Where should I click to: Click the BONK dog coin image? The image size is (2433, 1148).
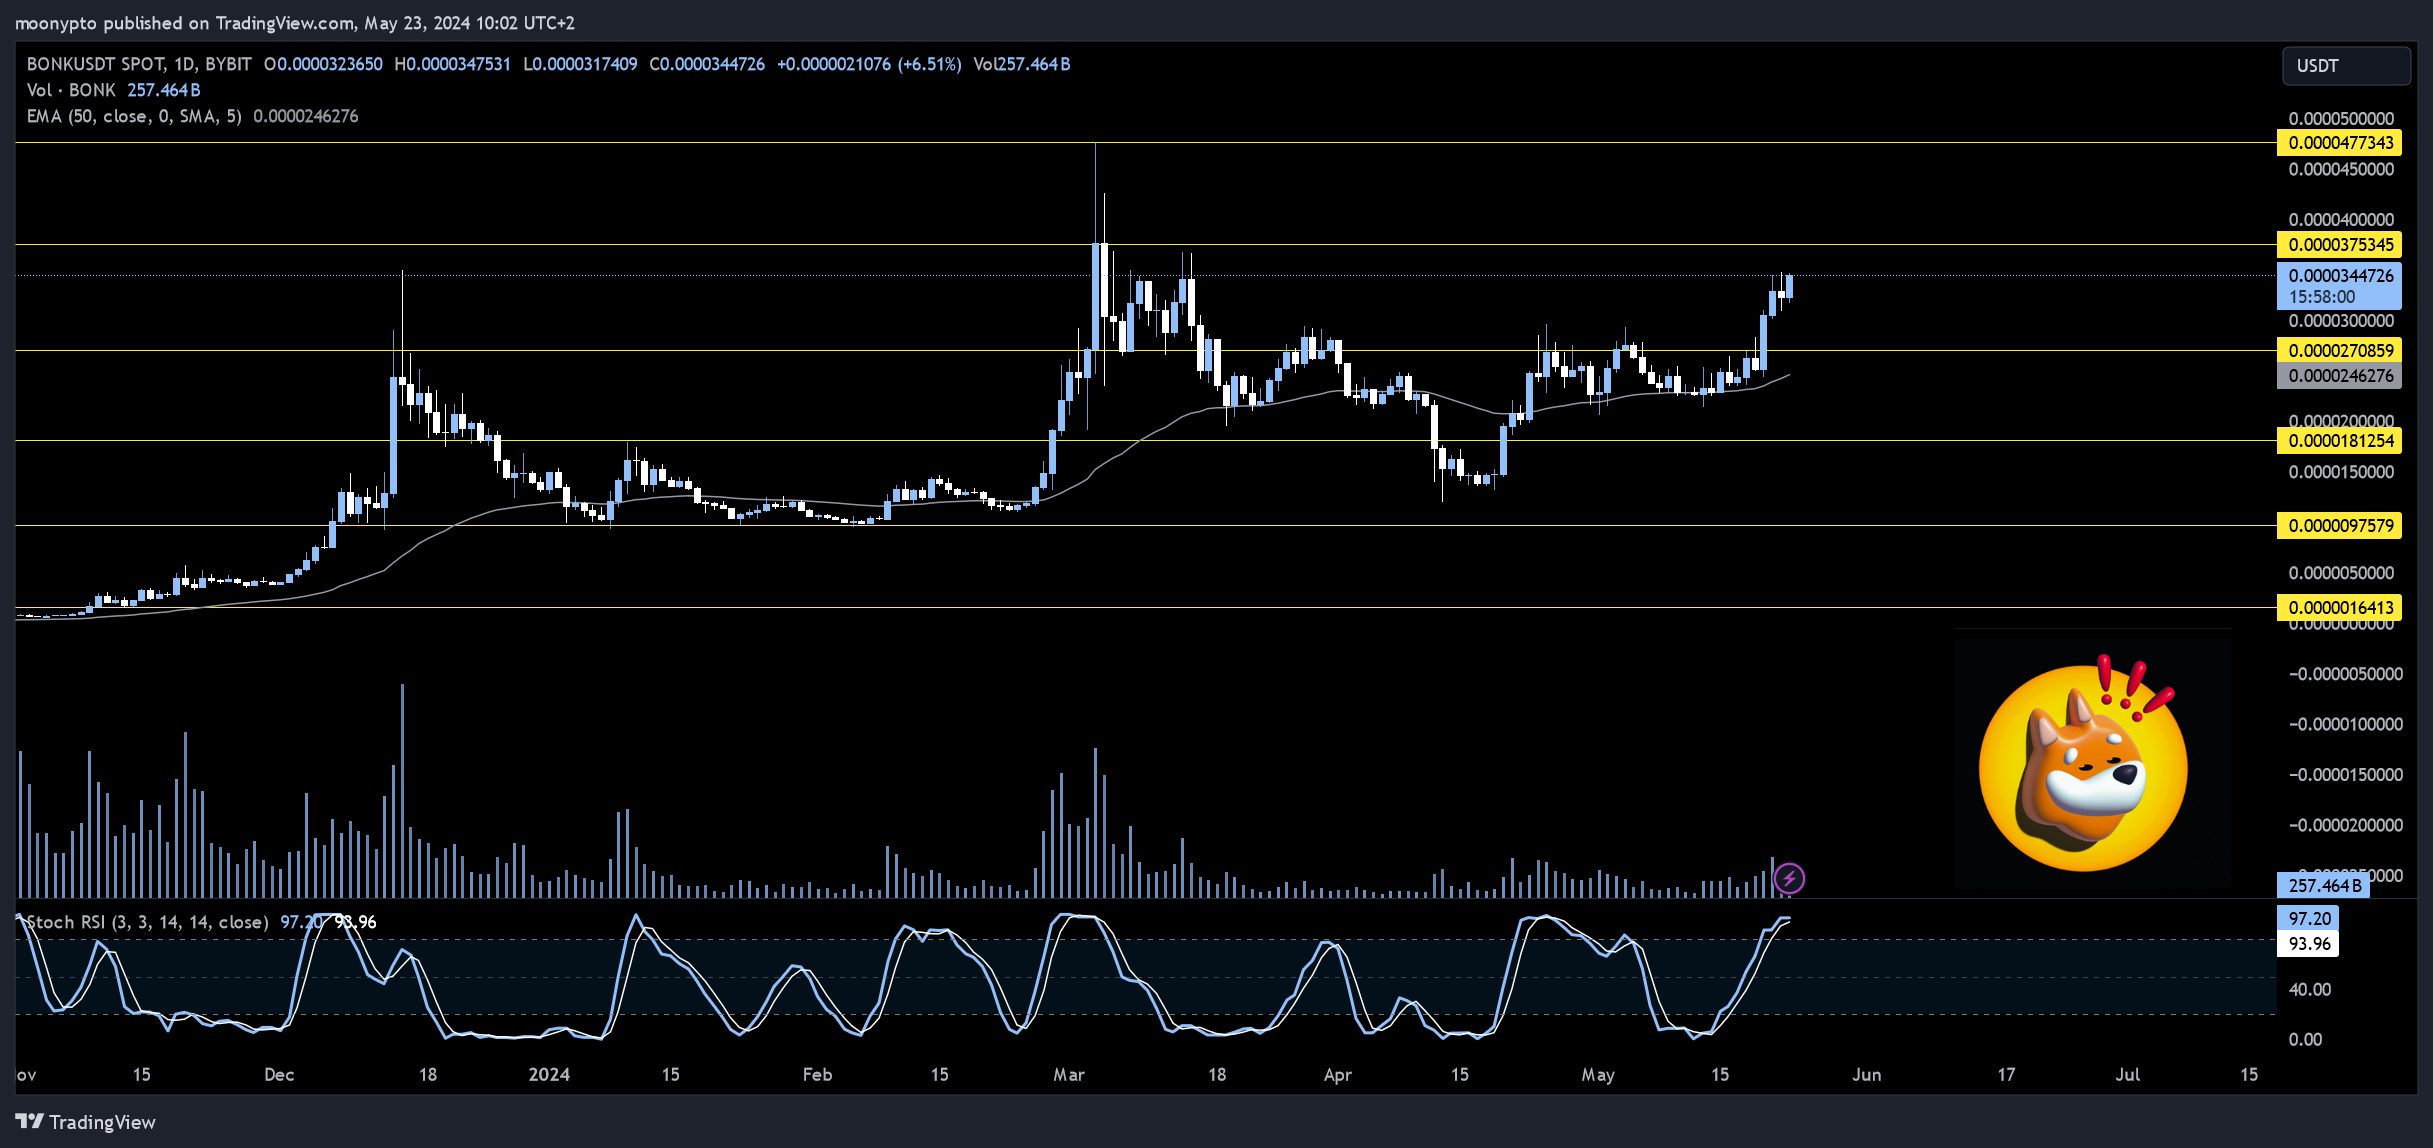pyautogui.click(x=2083, y=764)
